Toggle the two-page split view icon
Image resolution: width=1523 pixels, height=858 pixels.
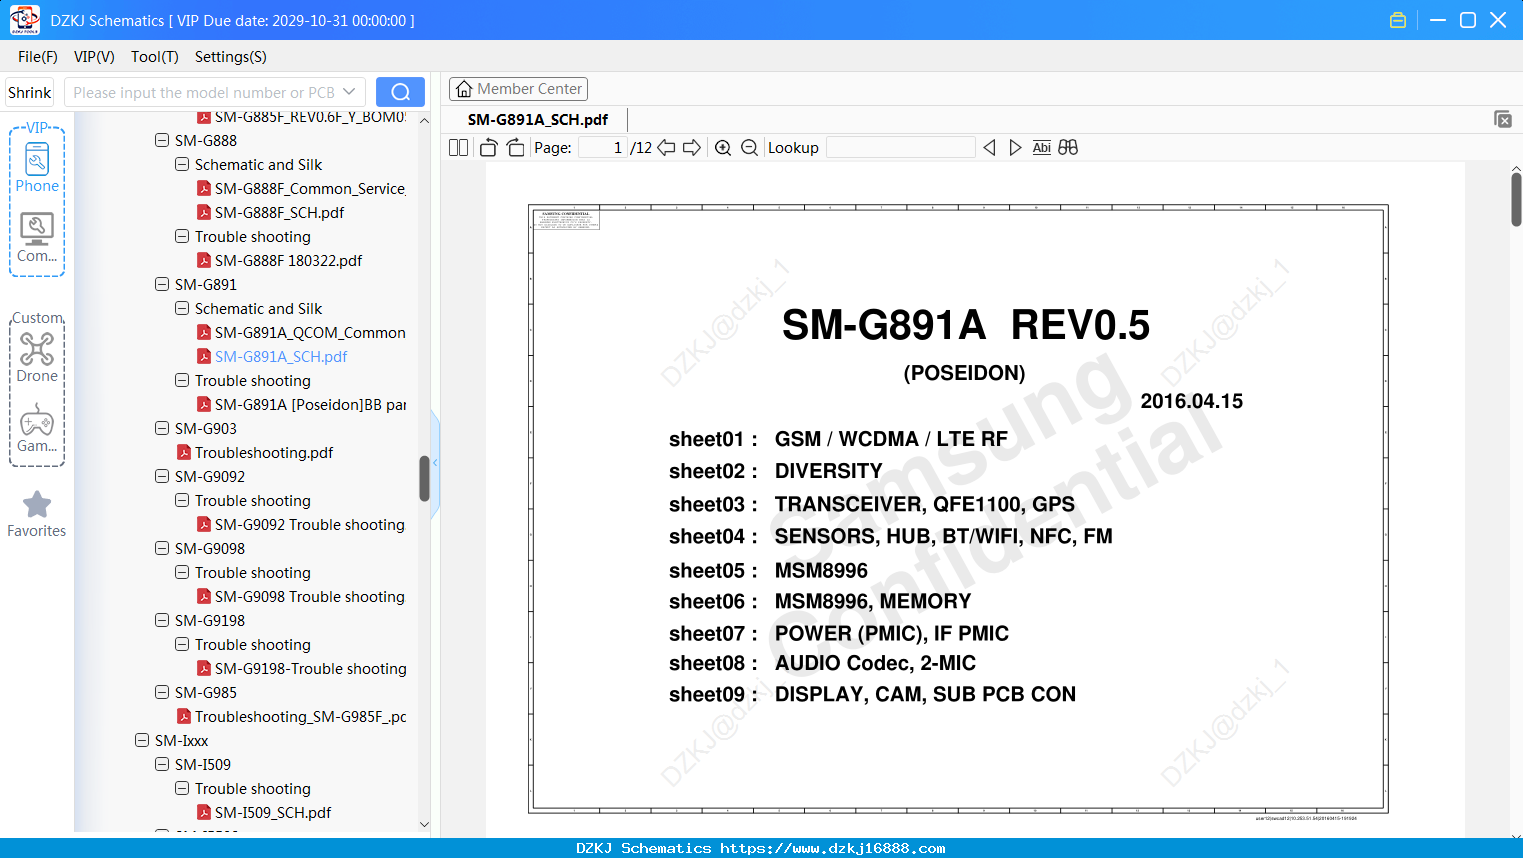tap(458, 147)
